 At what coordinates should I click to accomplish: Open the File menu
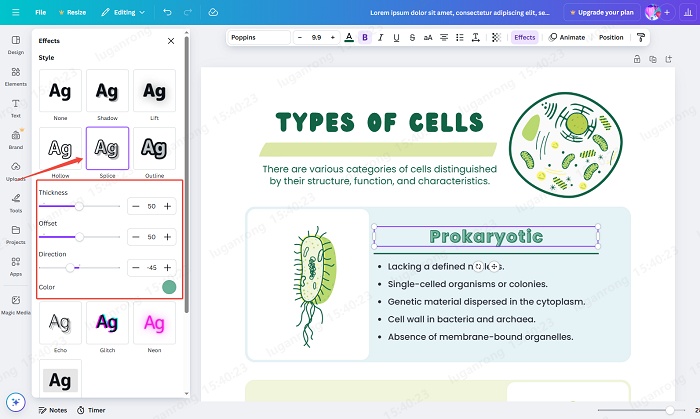pyautogui.click(x=40, y=12)
